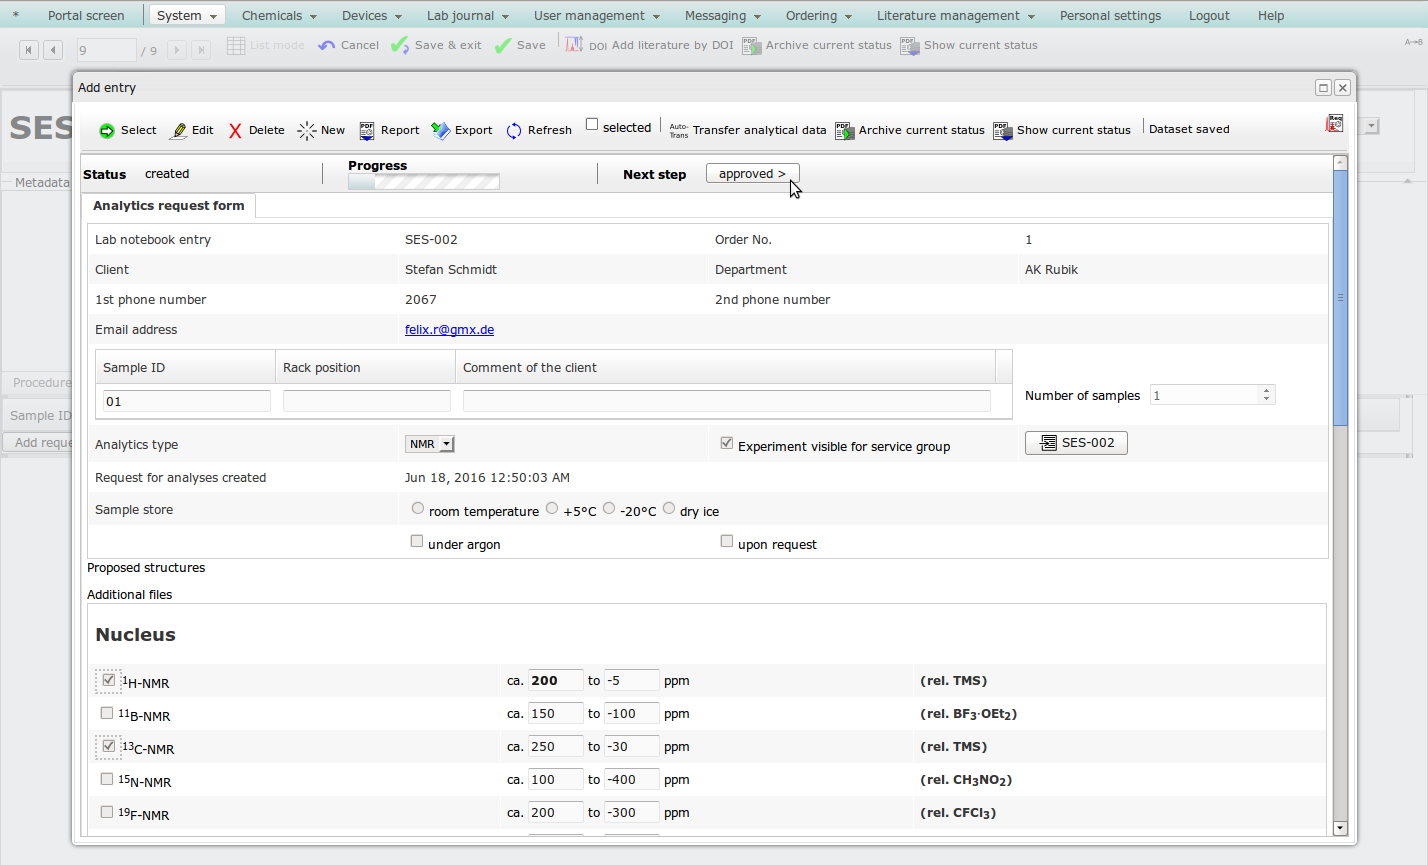
Task: Check the 'under argon' option
Action: (417, 541)
